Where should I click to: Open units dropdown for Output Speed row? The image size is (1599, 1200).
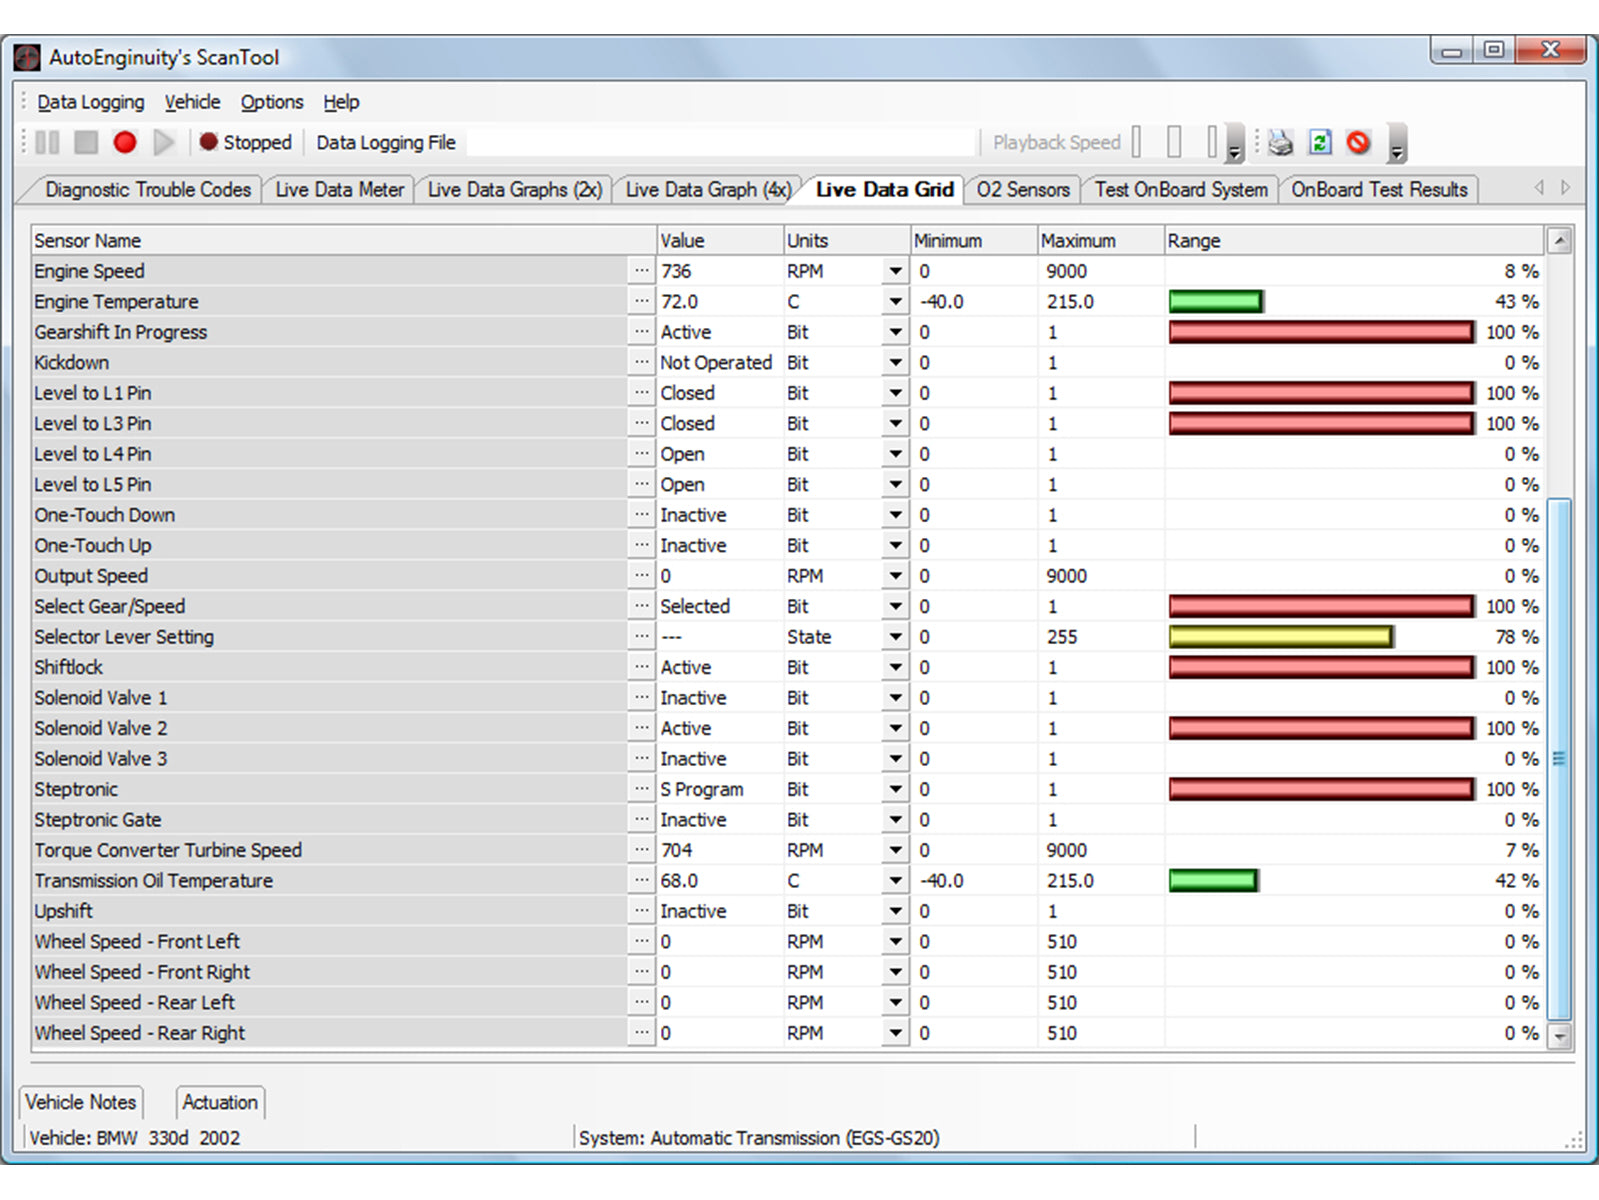[895, 576]
